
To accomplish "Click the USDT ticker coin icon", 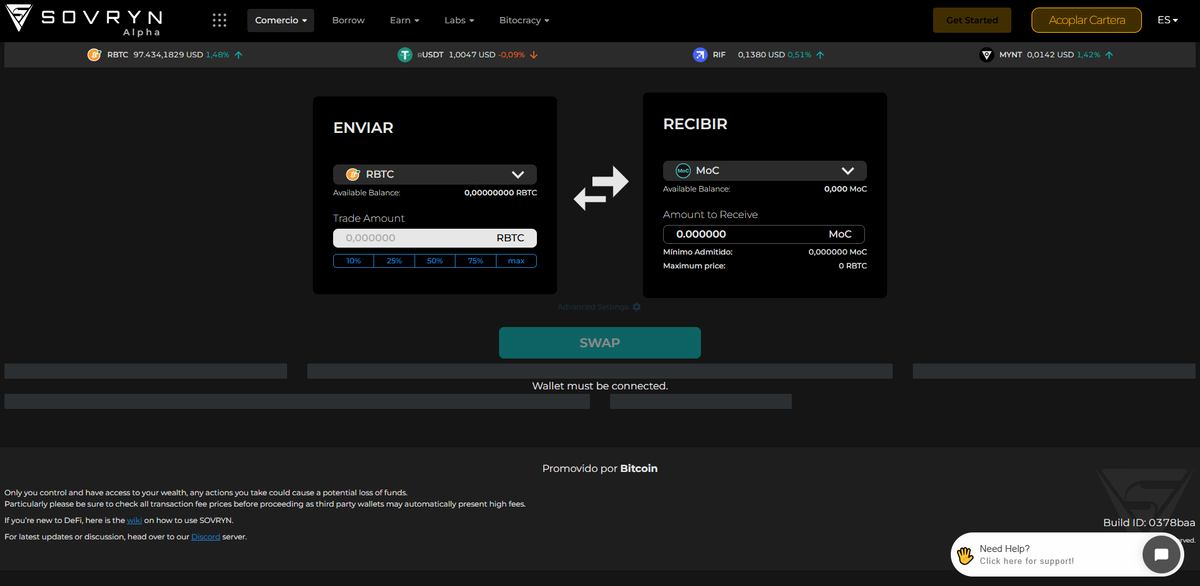I will [405, 55].
